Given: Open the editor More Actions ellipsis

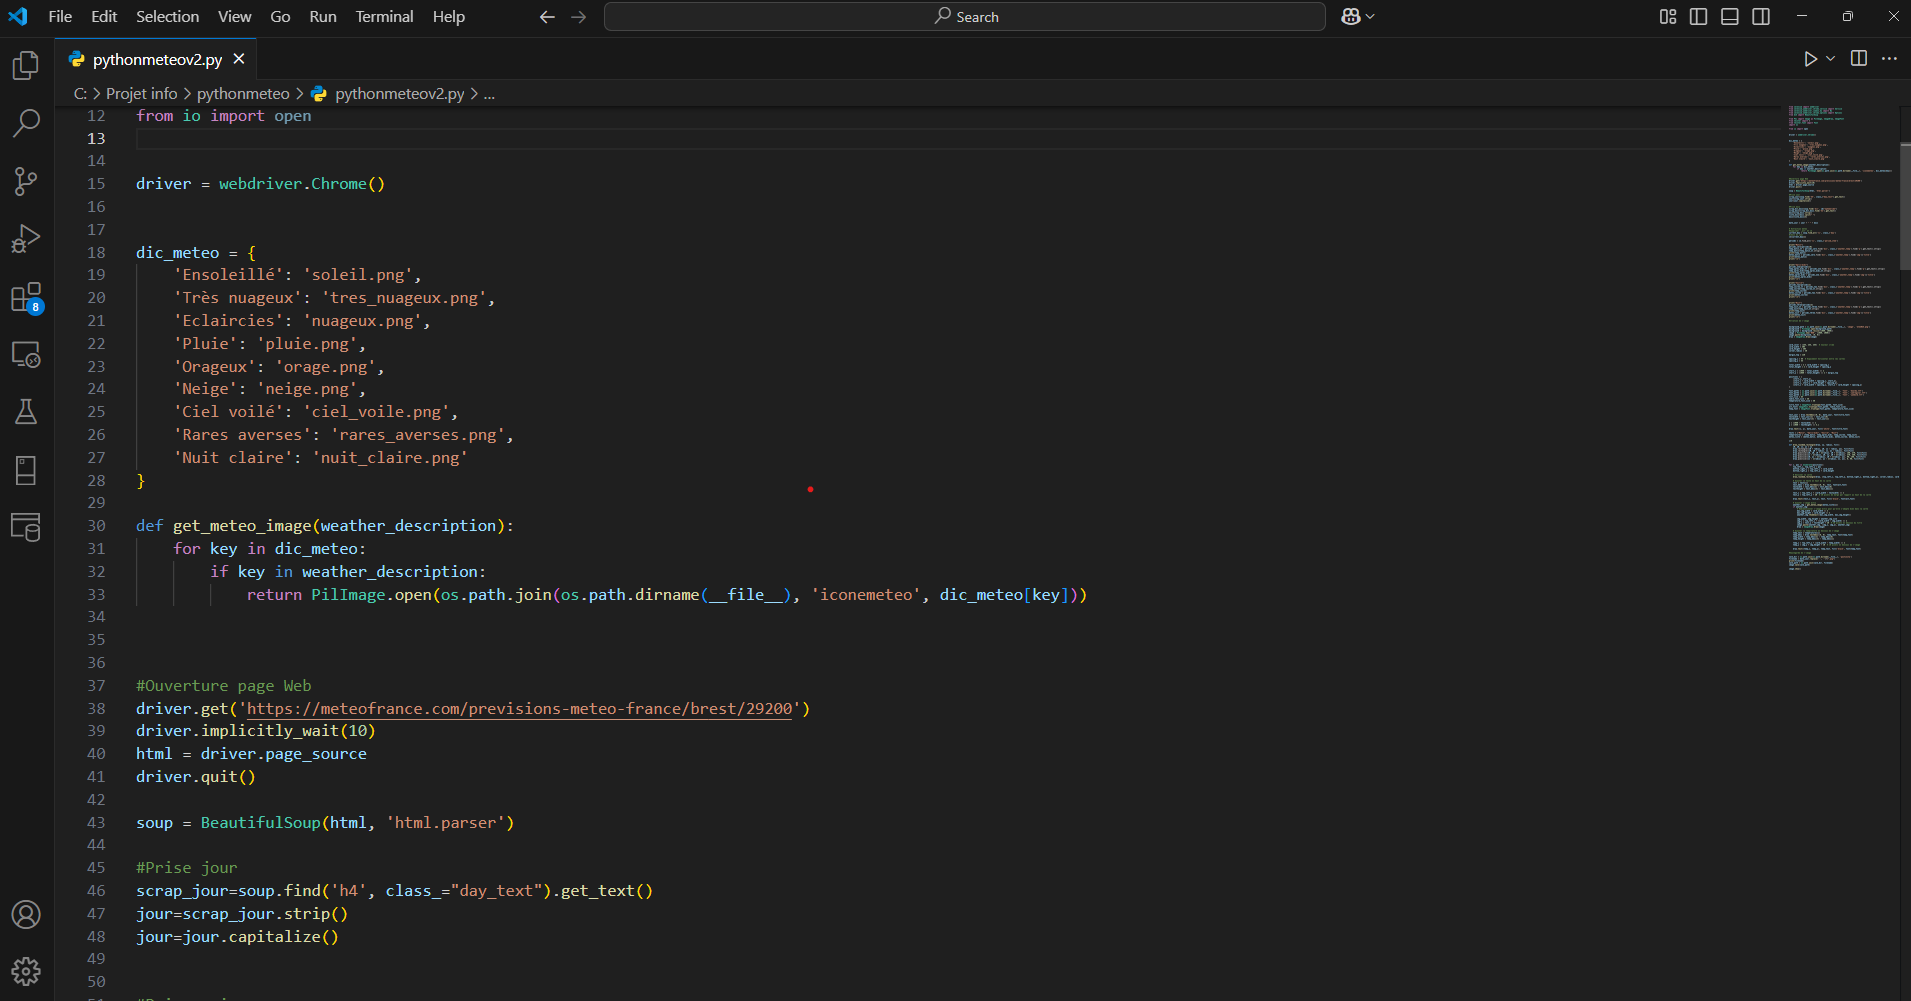Looking at the screenshot, I should (1889, 59).
